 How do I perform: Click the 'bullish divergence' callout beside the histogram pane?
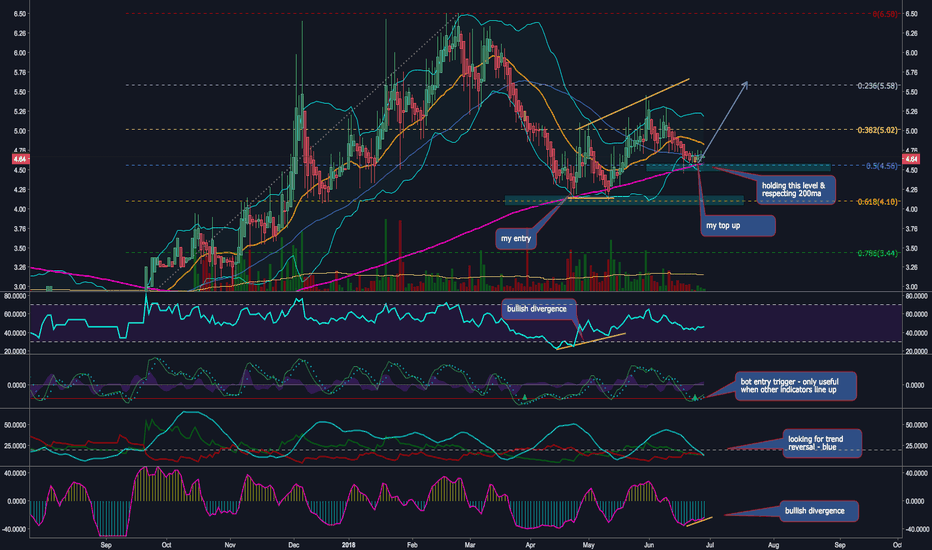(x=818, y=511)
